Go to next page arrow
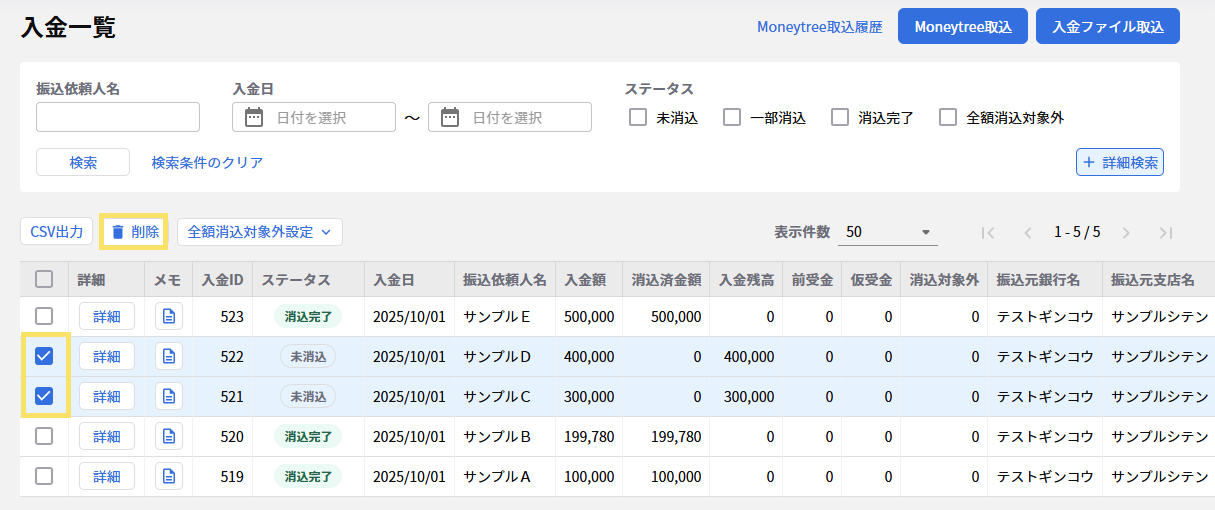This screenshot has height=510, width=1215. tap(1126, 232)
